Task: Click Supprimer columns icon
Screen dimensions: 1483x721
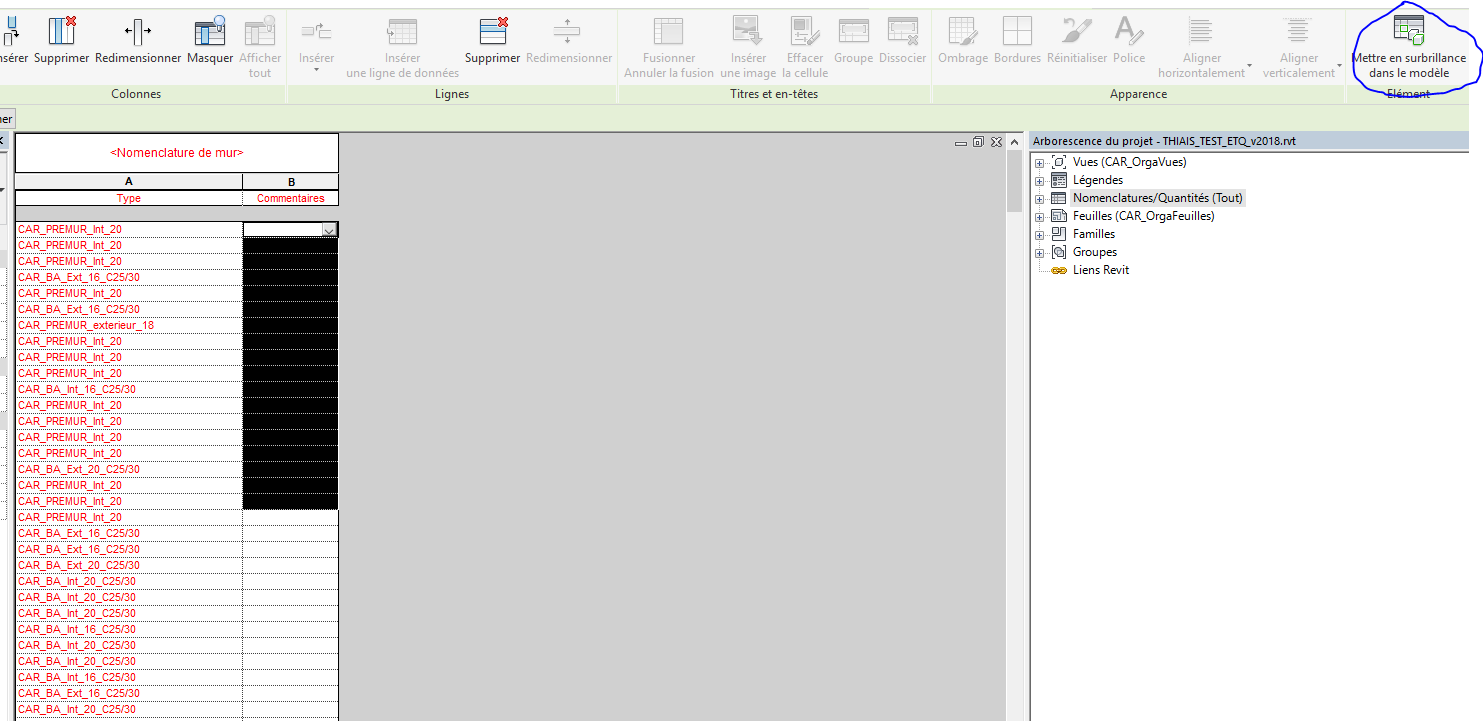Action: click(62, 32)
